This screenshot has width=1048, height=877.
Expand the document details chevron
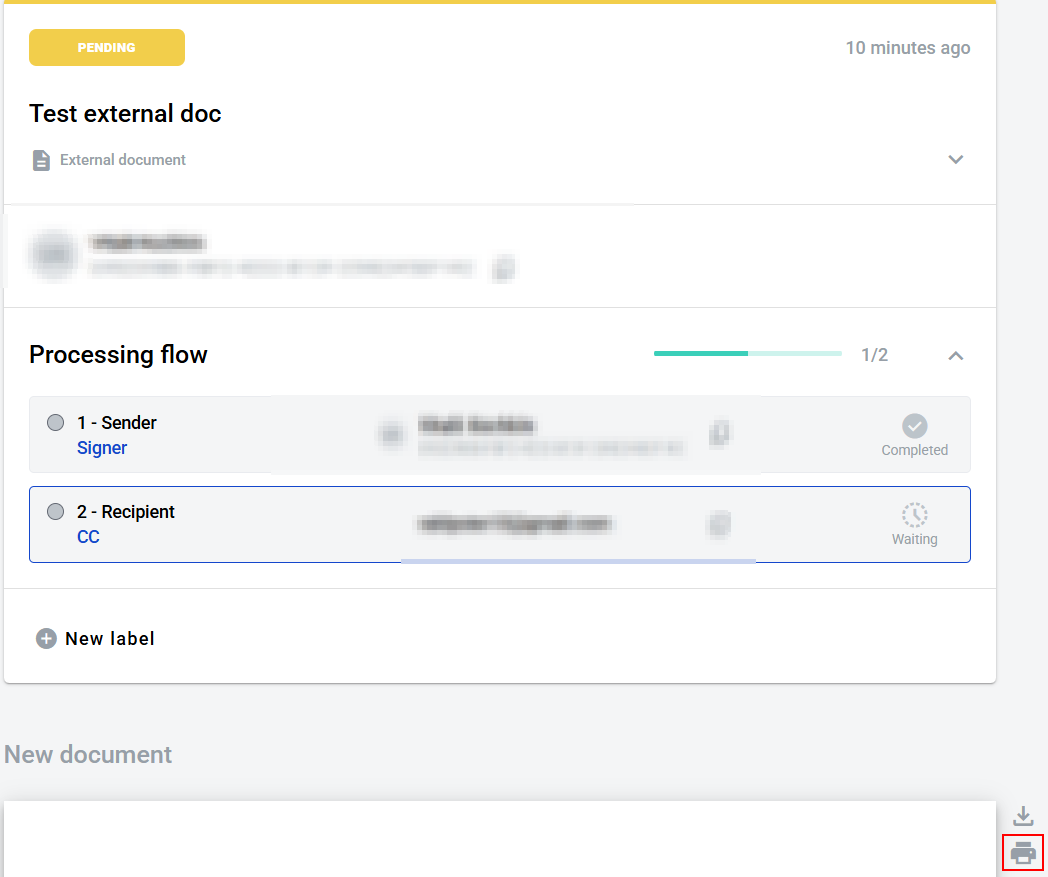click(x=956, y=160)
